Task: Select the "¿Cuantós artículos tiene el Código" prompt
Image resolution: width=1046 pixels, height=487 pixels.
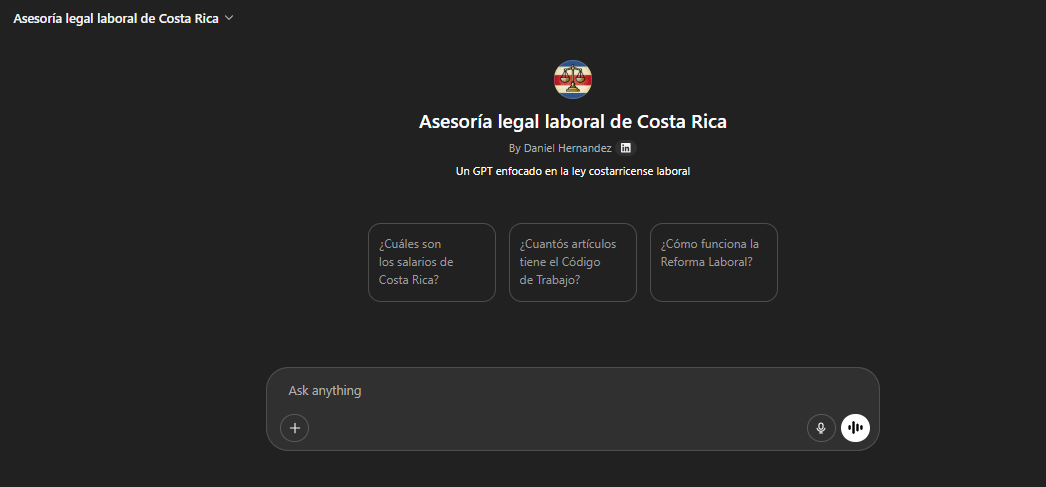Action: [x=572, y=262]
